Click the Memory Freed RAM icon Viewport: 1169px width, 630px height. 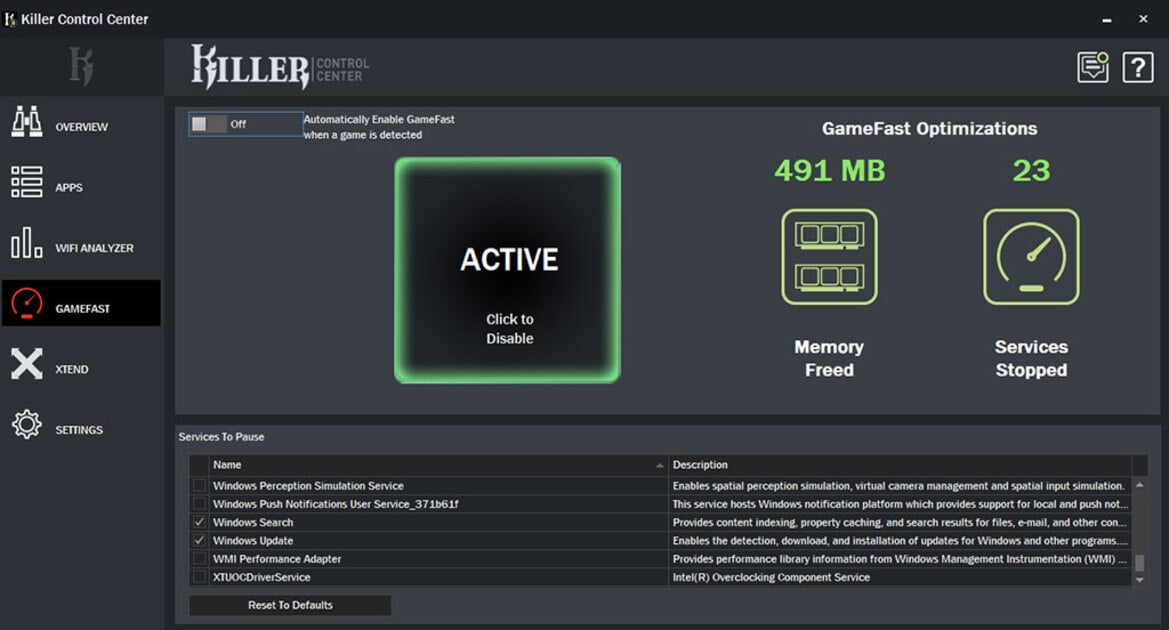click(x=829, y=256)
